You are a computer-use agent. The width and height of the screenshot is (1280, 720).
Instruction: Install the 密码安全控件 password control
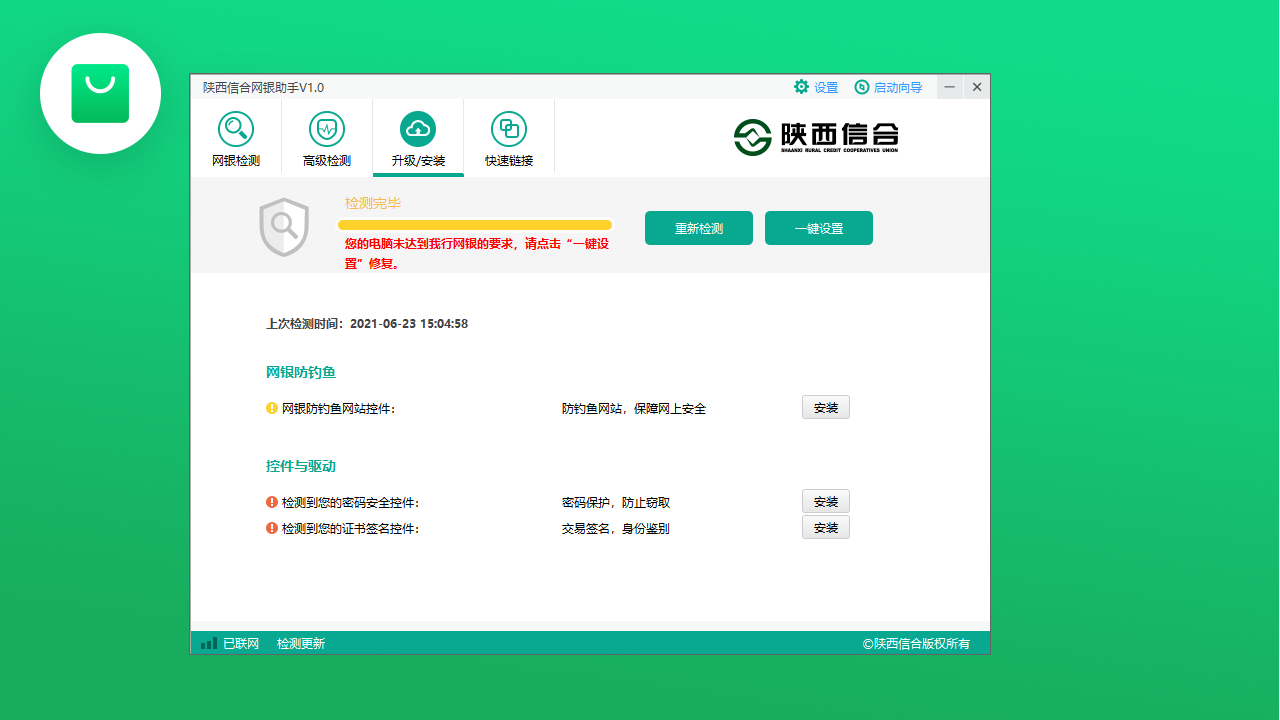(x=825, y=501)
